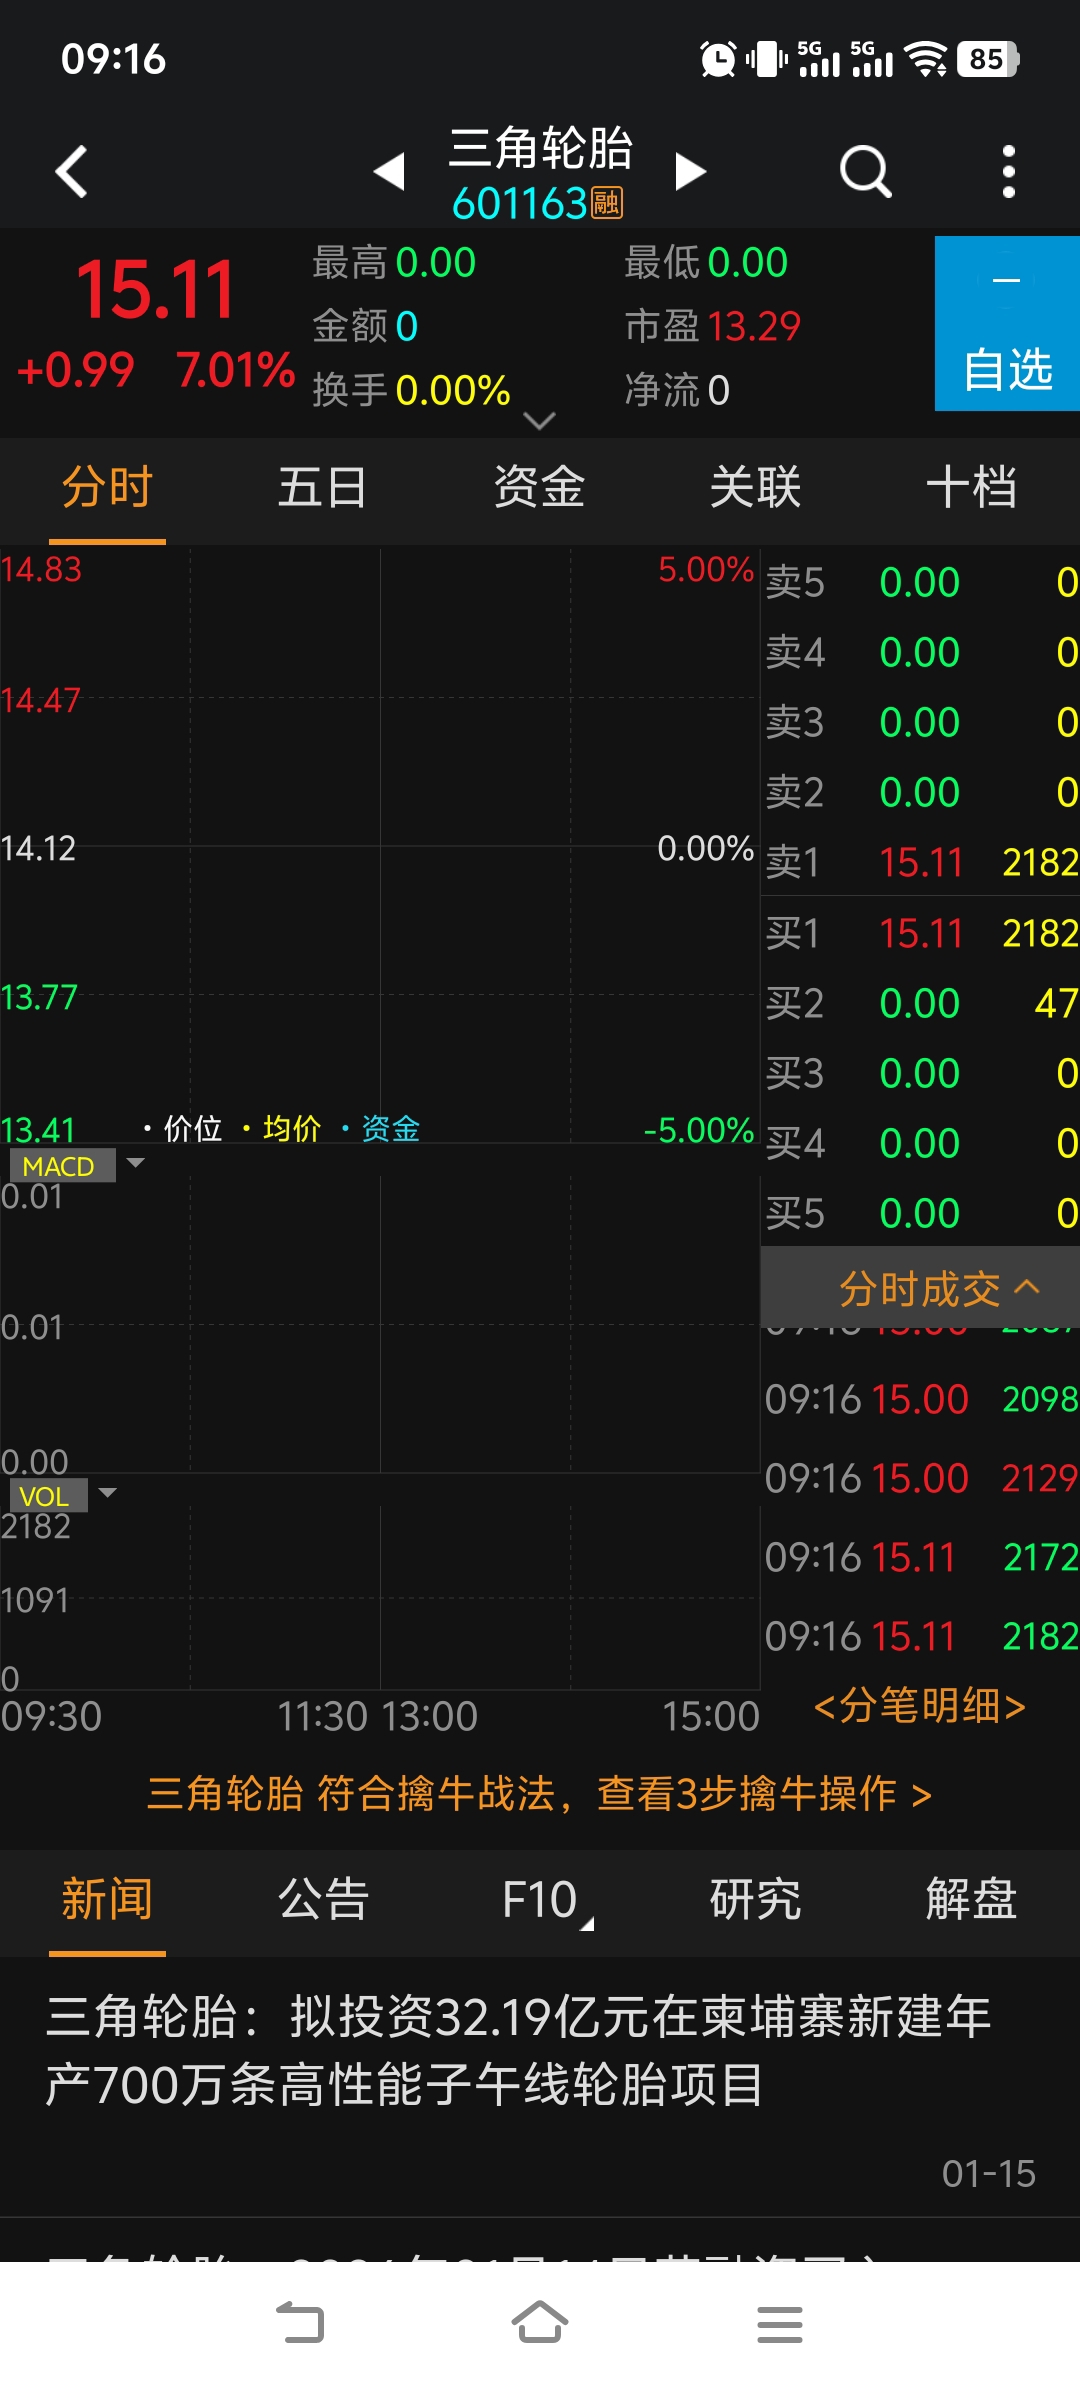1080x2388 pixels.
Task: Open the F10 tab dropdown
Action: (x=545, y=1900)
